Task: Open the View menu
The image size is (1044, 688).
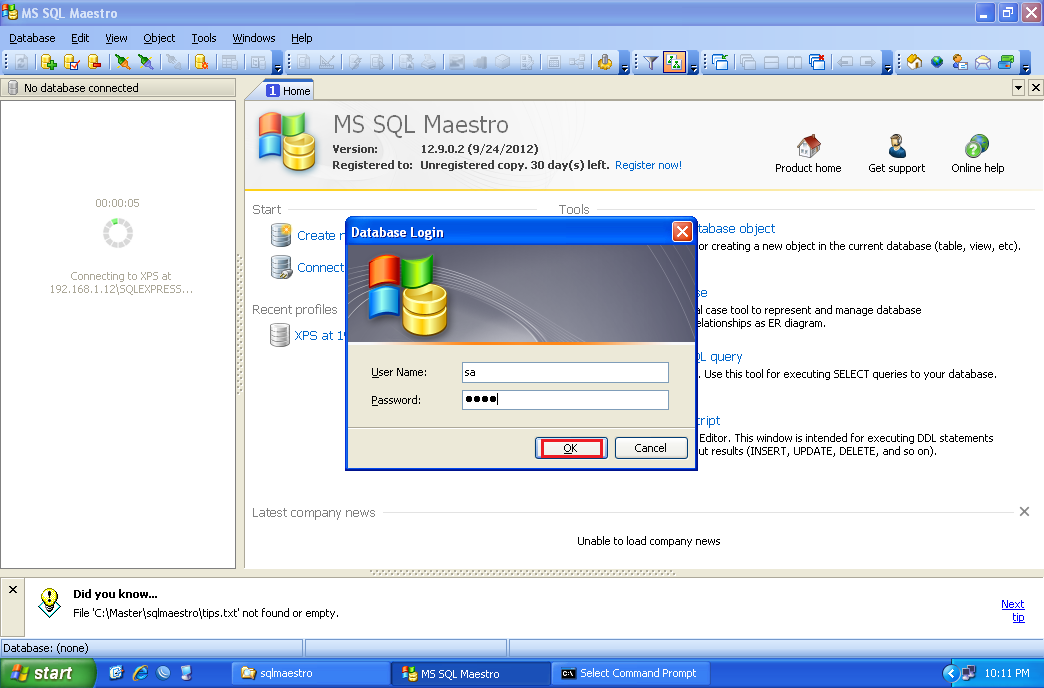Action: (x=116, y=38)
